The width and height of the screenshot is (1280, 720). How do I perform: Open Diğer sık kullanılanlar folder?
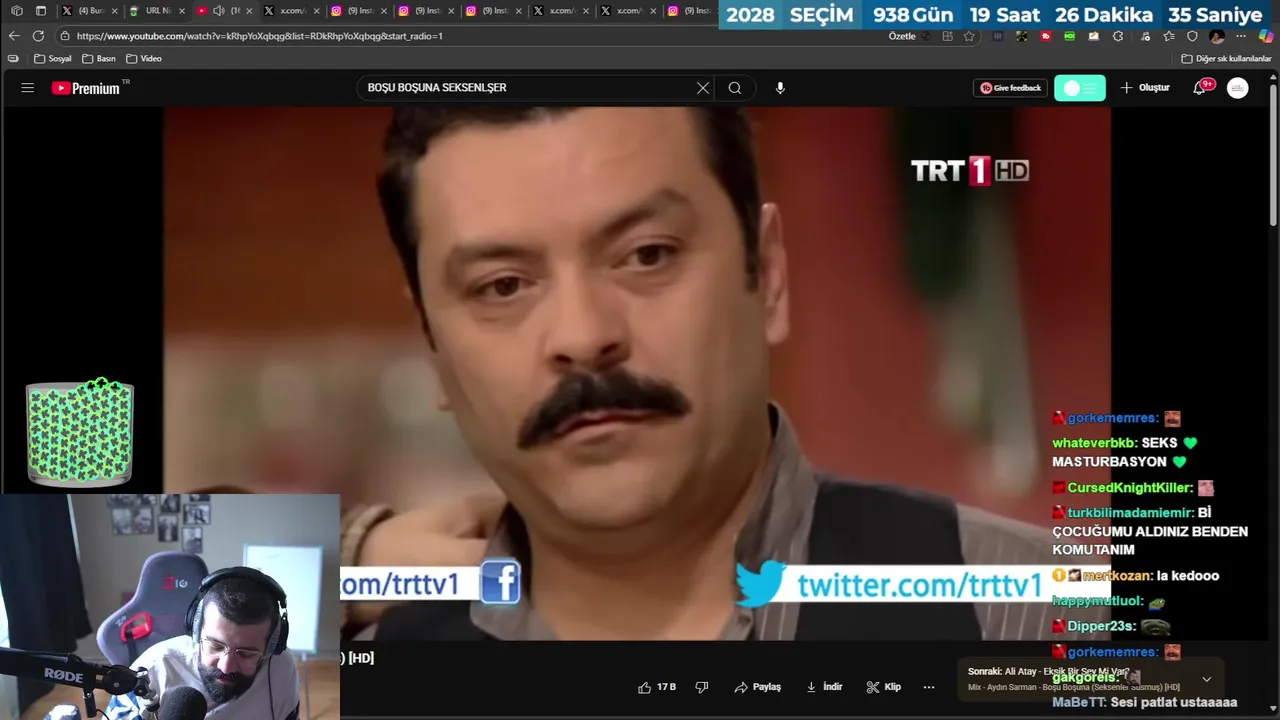[x=1226, y=59]
